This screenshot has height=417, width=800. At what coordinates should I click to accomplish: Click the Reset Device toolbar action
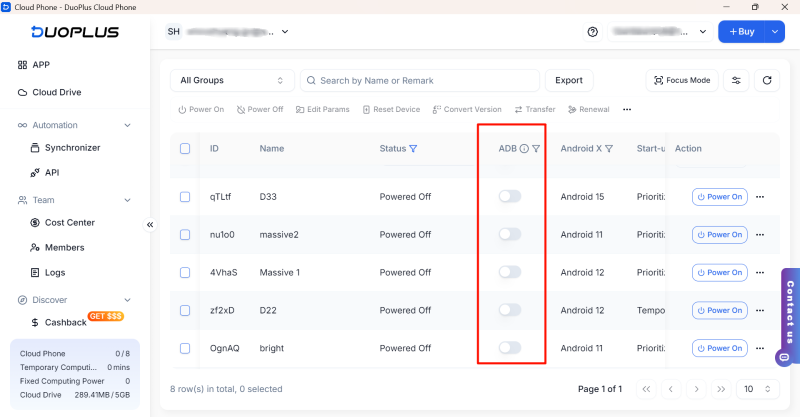391,109
